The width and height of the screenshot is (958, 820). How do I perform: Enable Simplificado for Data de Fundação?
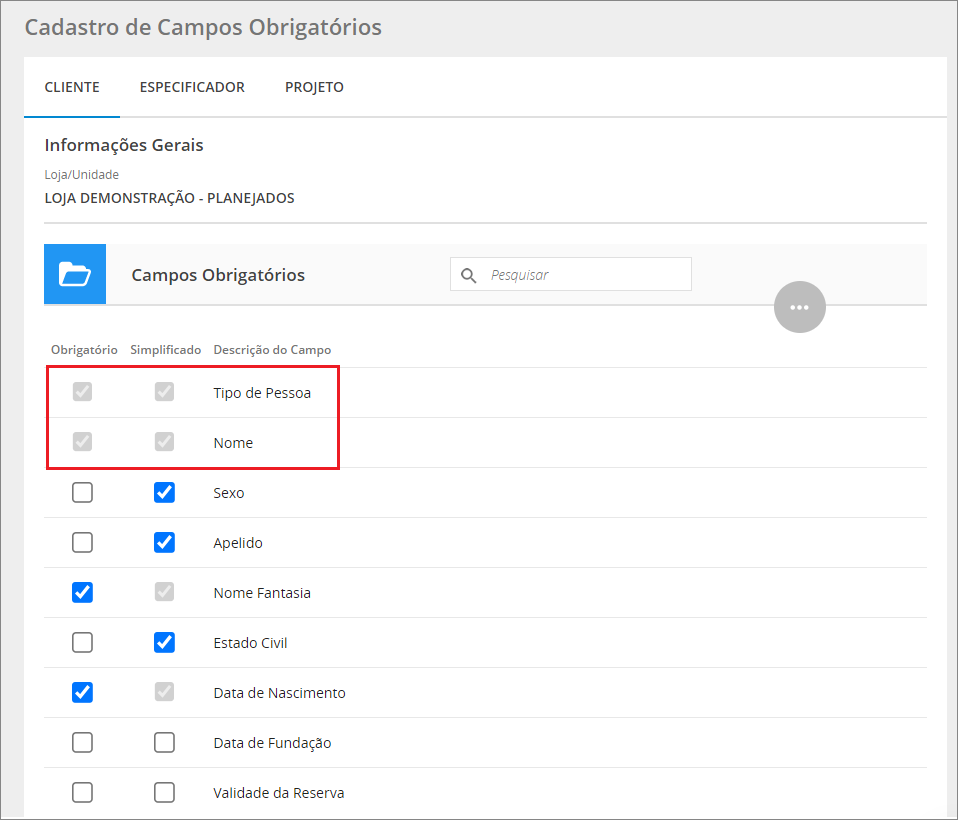(x=165, y=742)
